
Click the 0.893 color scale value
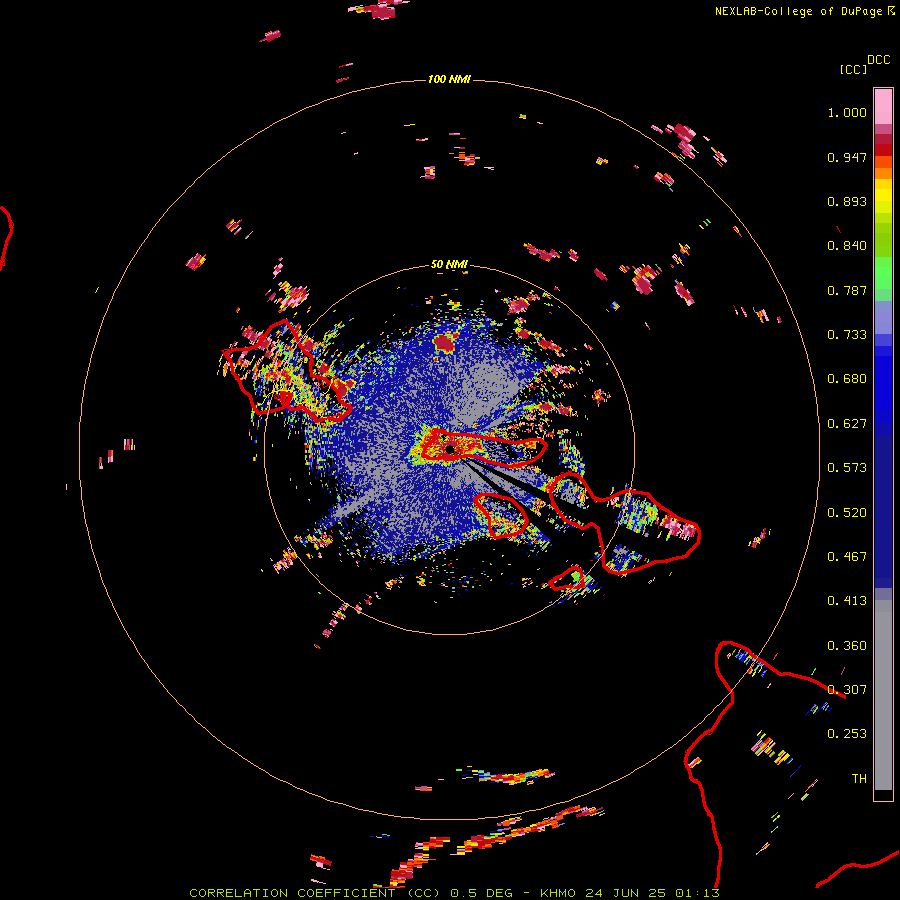847,201
